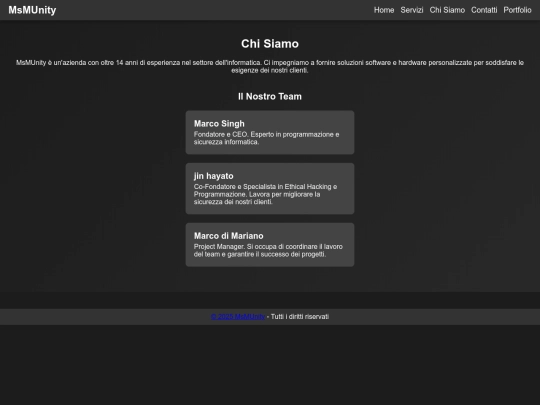This screenshot has height=405, width=540.
Task: Click the Fondatore e CEO description text
Action: (x=267, y=138)
